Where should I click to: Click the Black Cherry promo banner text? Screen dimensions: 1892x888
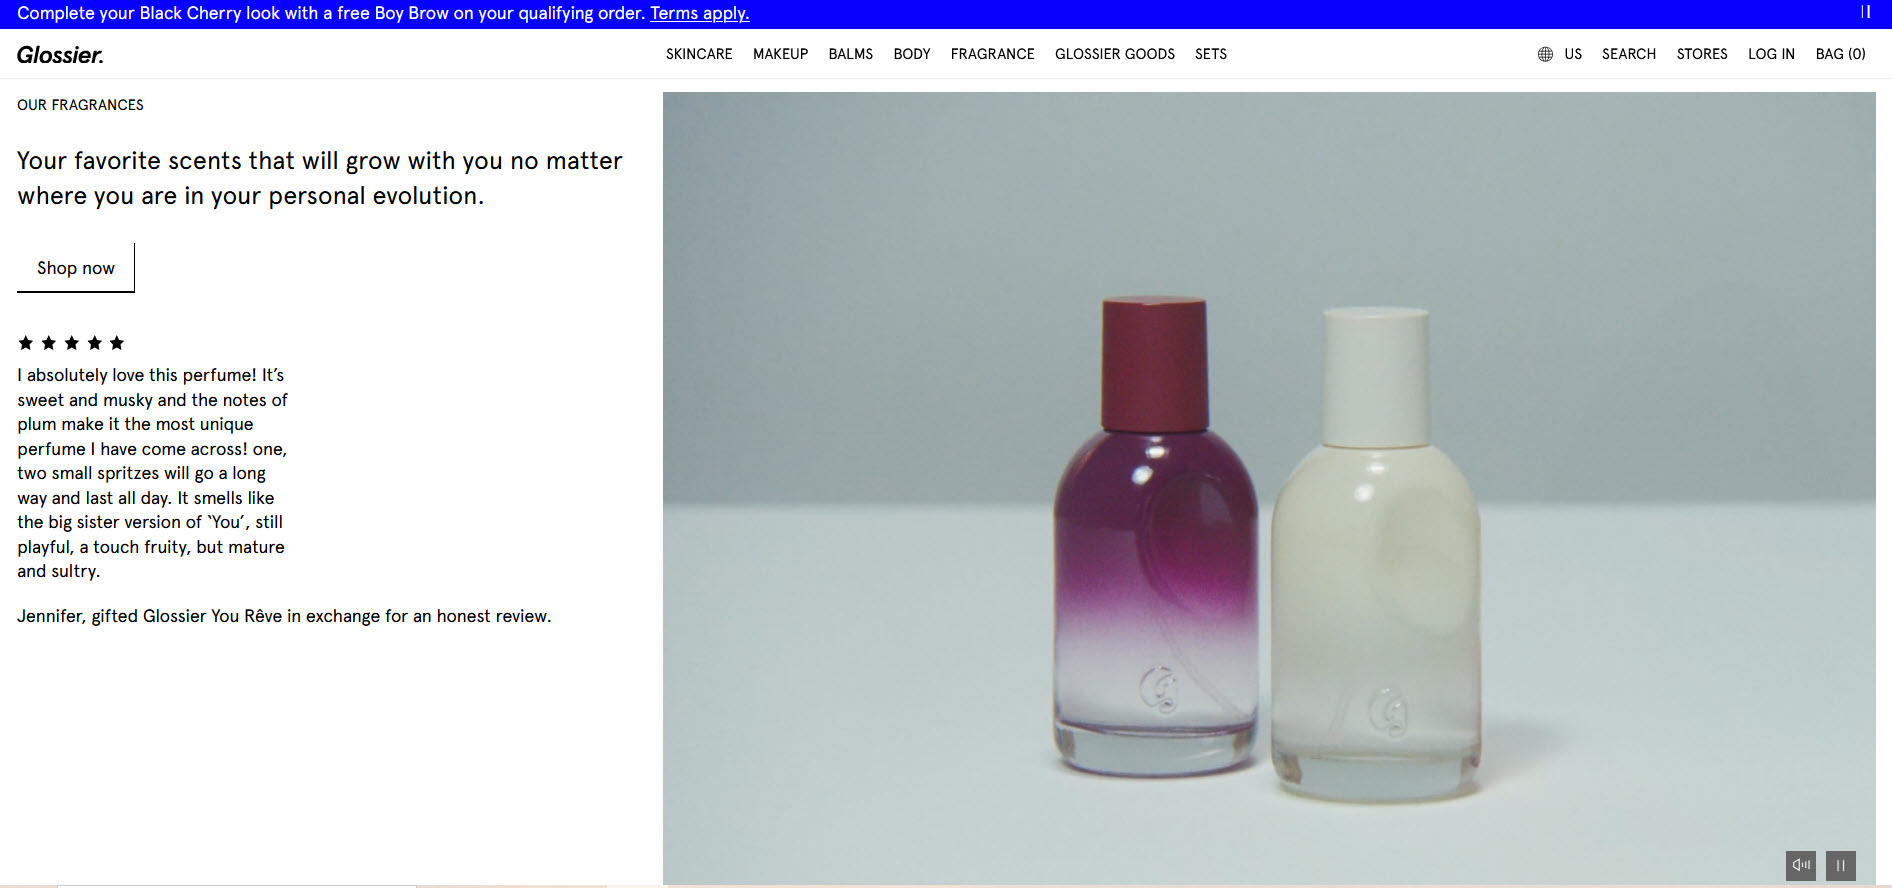tap(331, 13)
